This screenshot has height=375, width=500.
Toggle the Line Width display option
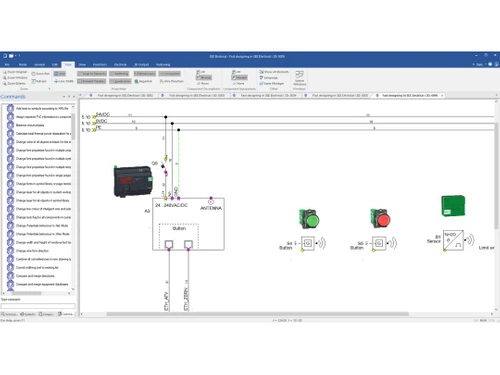point(64,81)
